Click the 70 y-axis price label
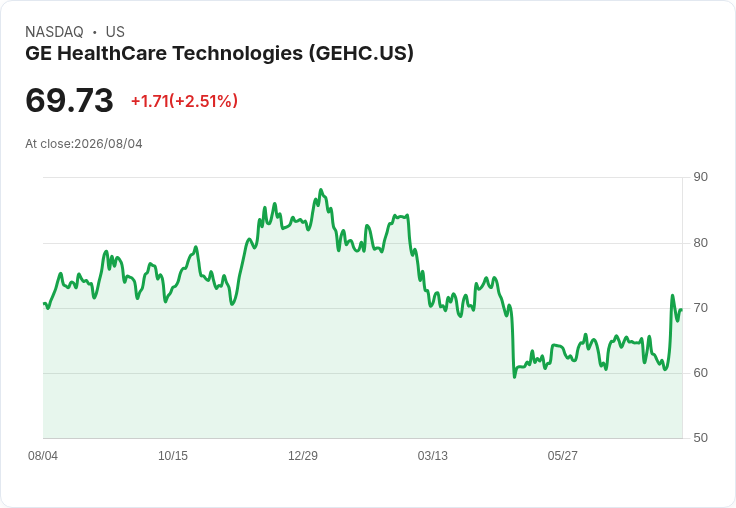736x508 pixels. tap(700, 308)
